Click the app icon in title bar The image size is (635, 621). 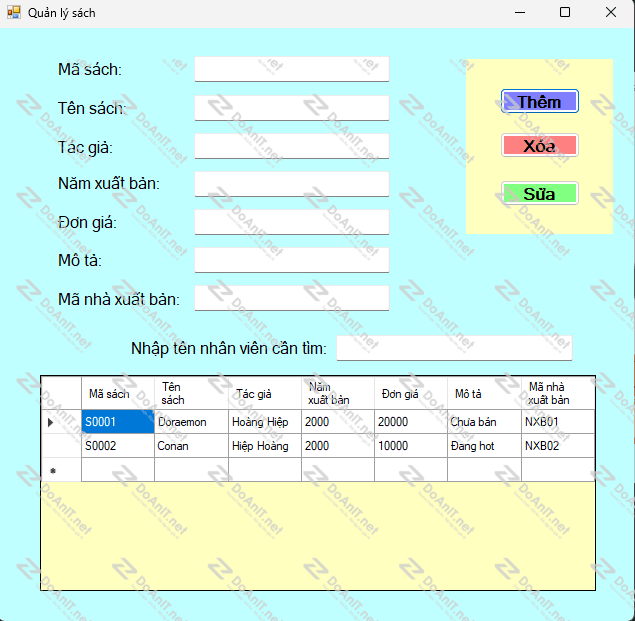[x=14, y=12]
